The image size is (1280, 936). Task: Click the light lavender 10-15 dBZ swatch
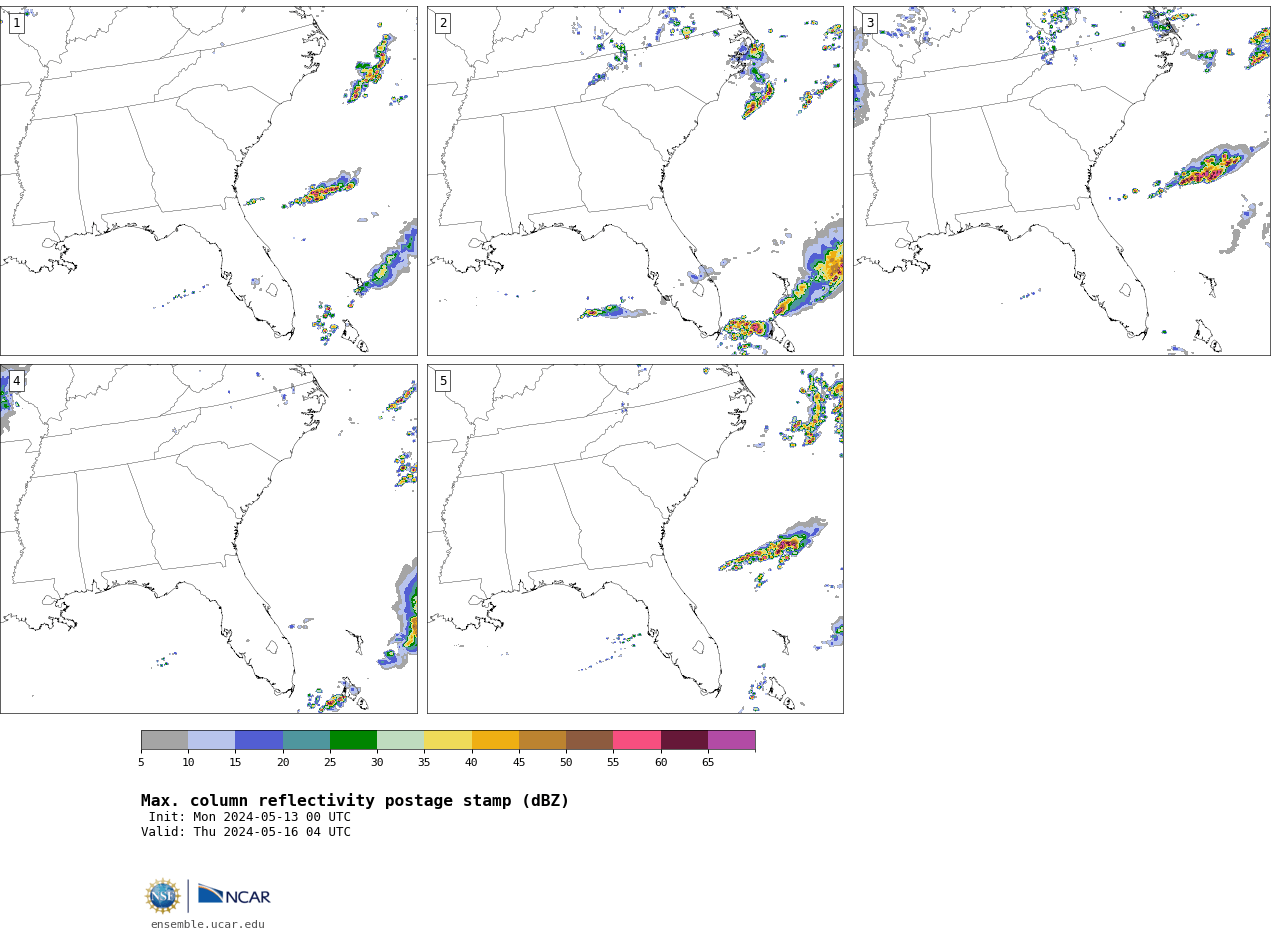211,740
